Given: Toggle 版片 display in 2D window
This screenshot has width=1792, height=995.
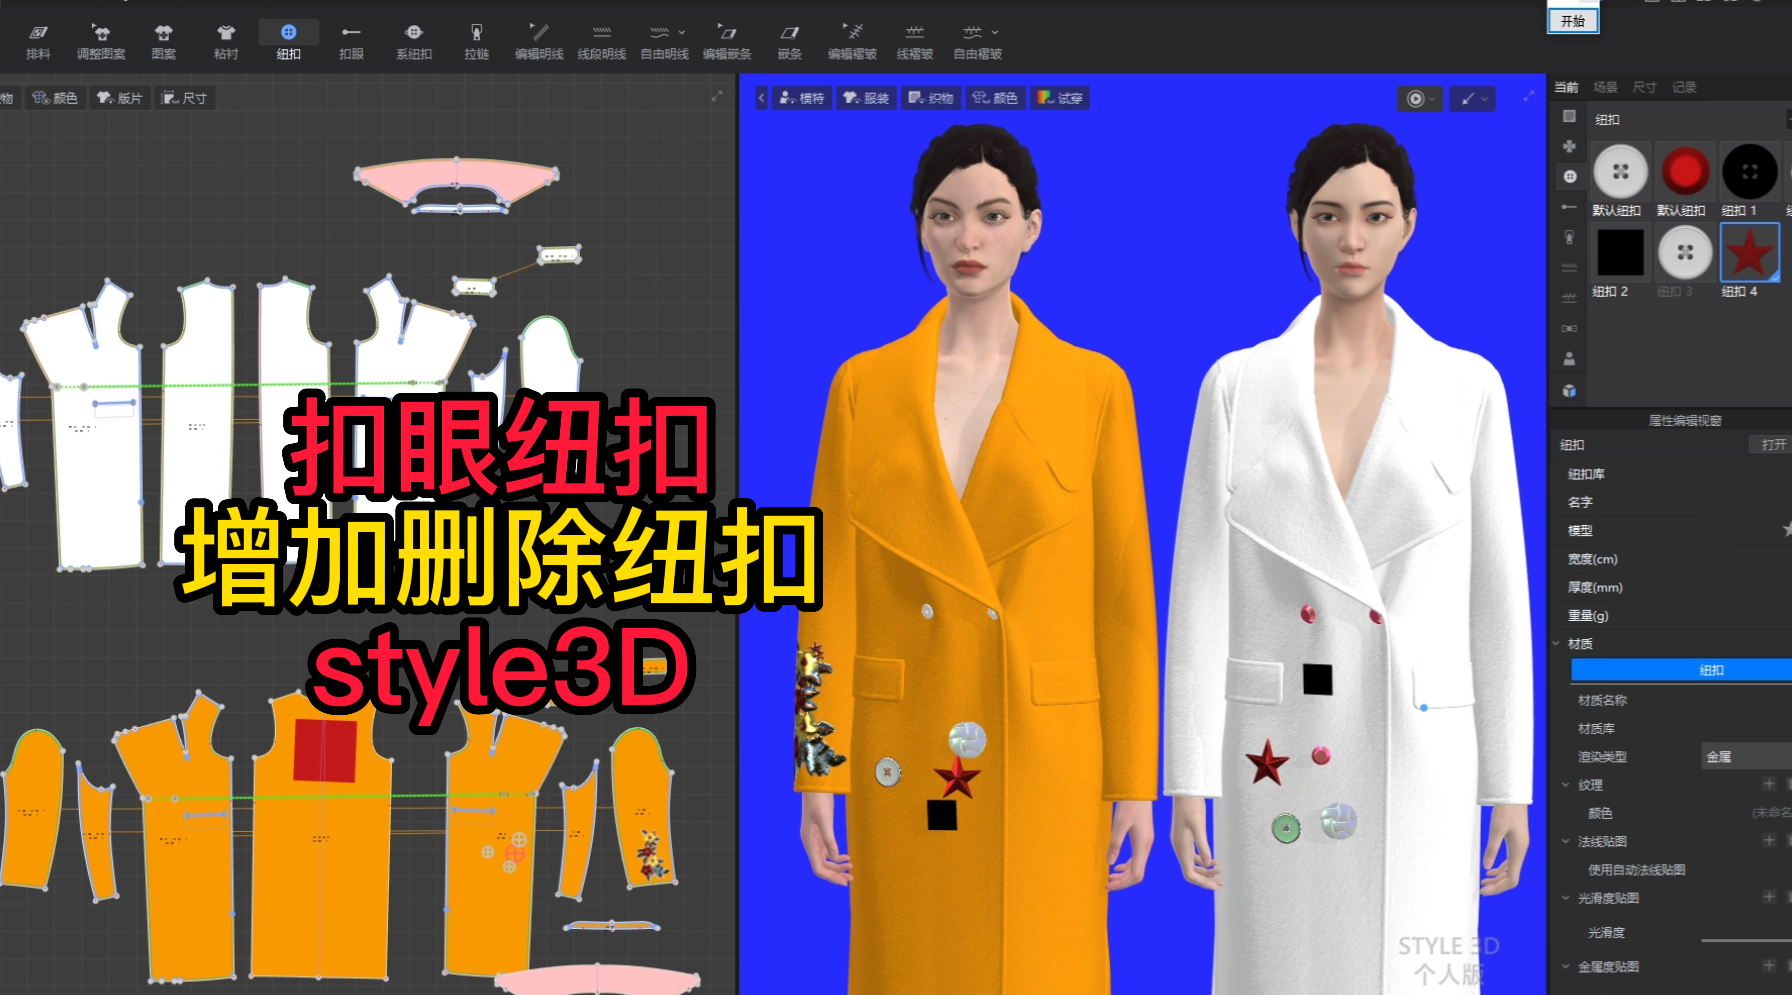Looking at the screenshot, I should click(x=120, y=98).
